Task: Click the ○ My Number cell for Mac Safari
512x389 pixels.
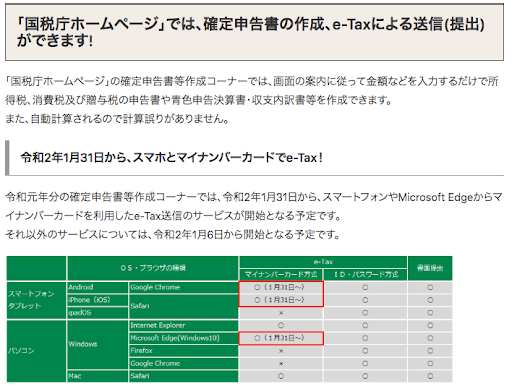Action: [281, 376]
